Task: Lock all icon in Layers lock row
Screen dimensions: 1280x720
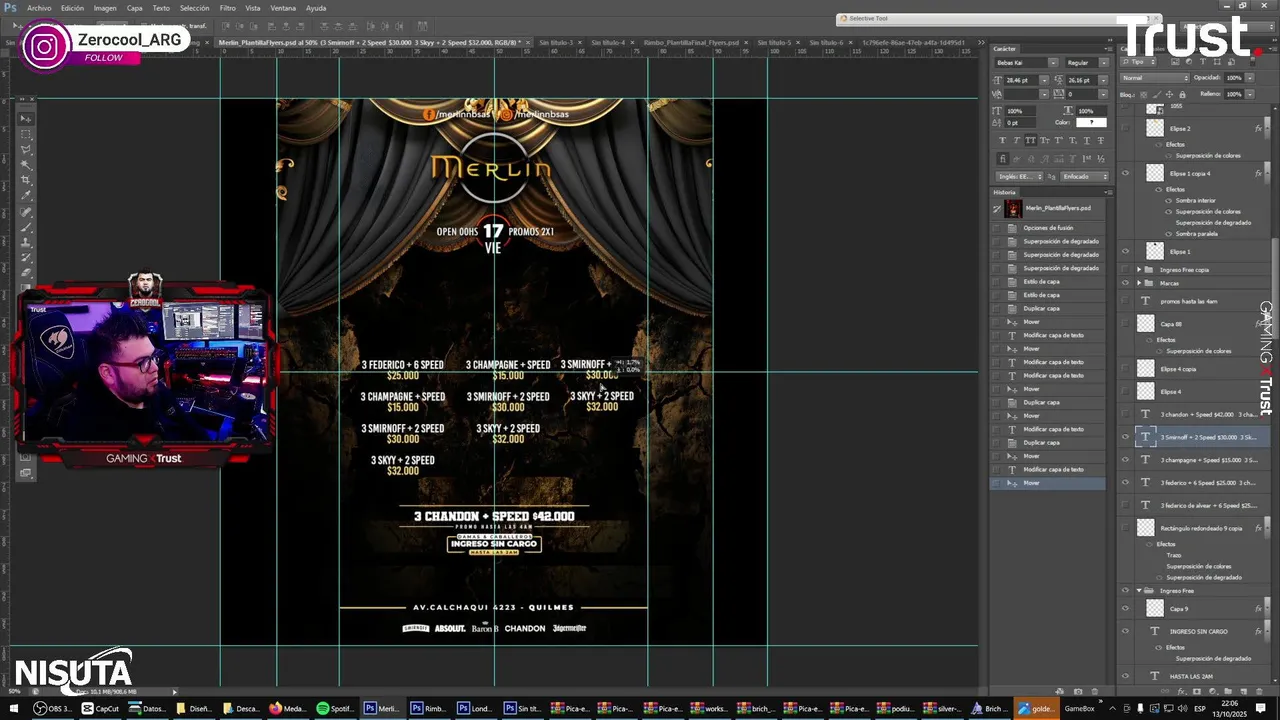Action: click(x=1182, y=94)
